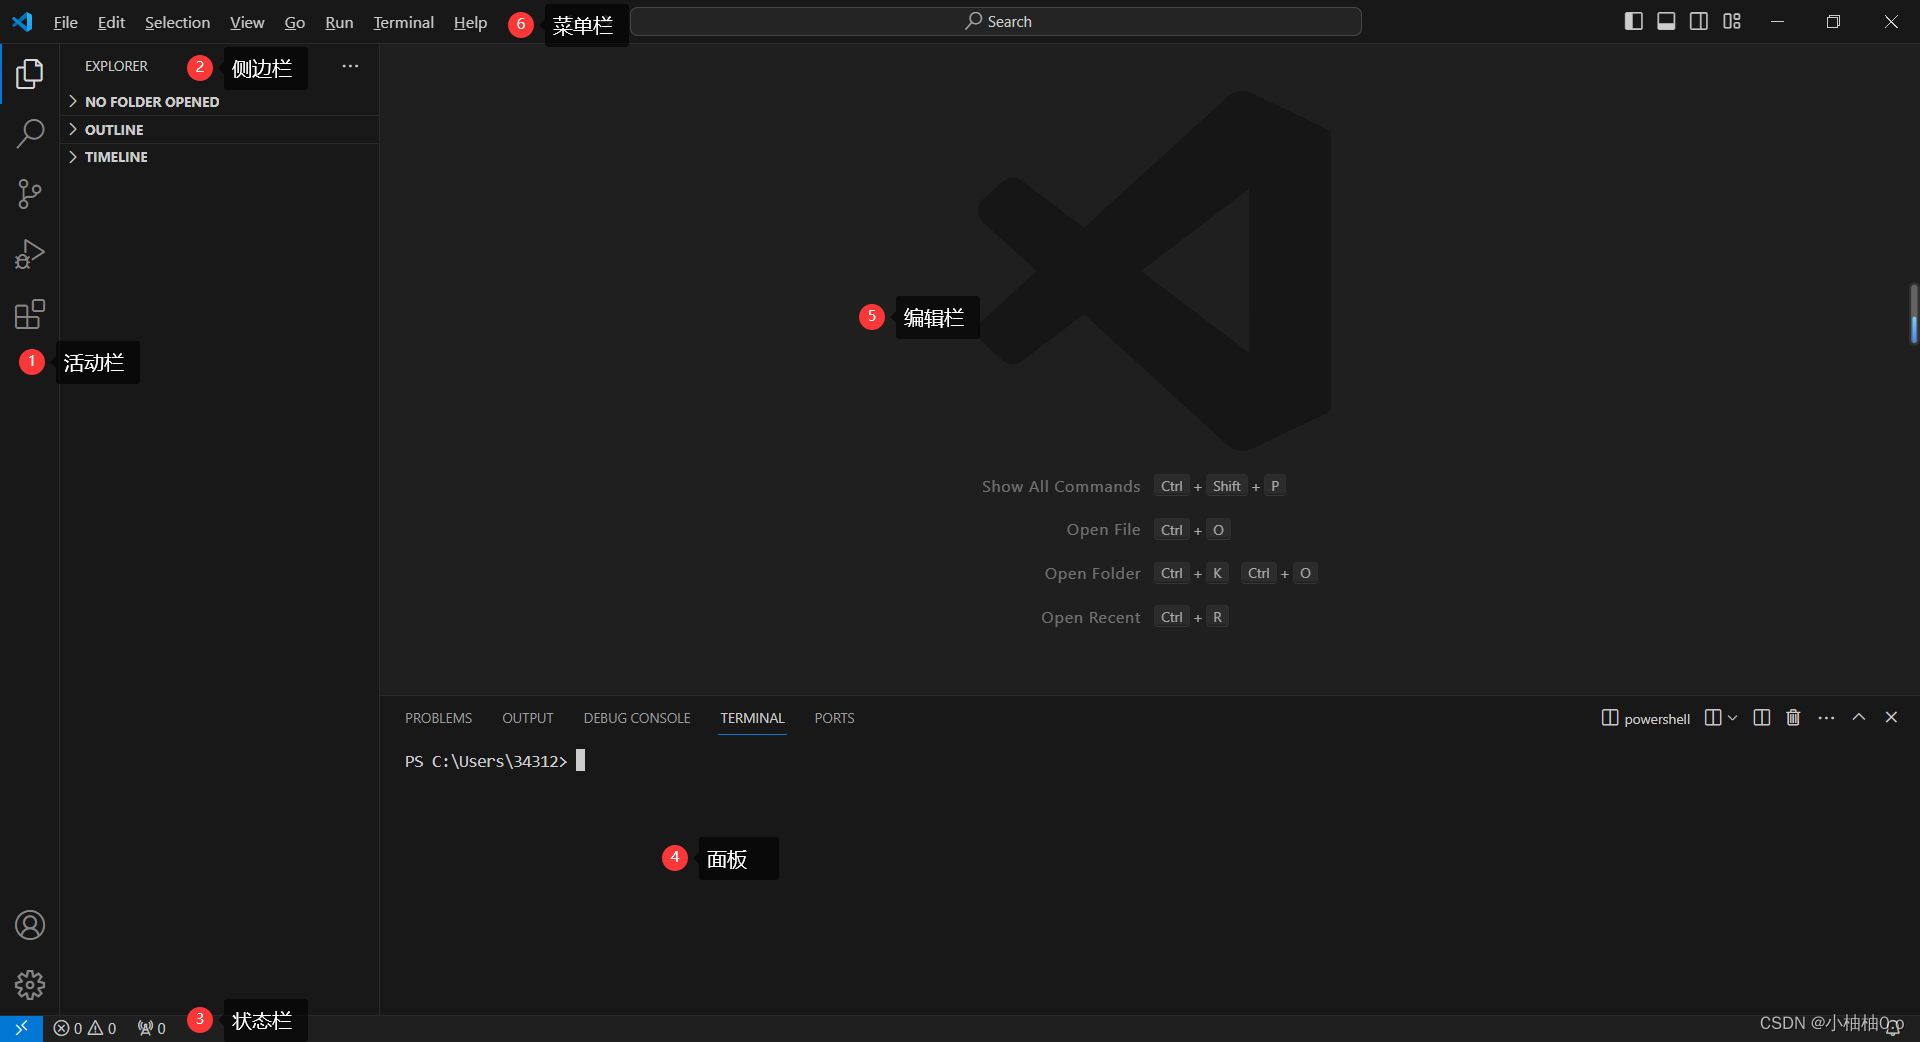The height and width of the screenshot is (1042, 1920).
Task: Open the View menu
Action: [247, 22]
